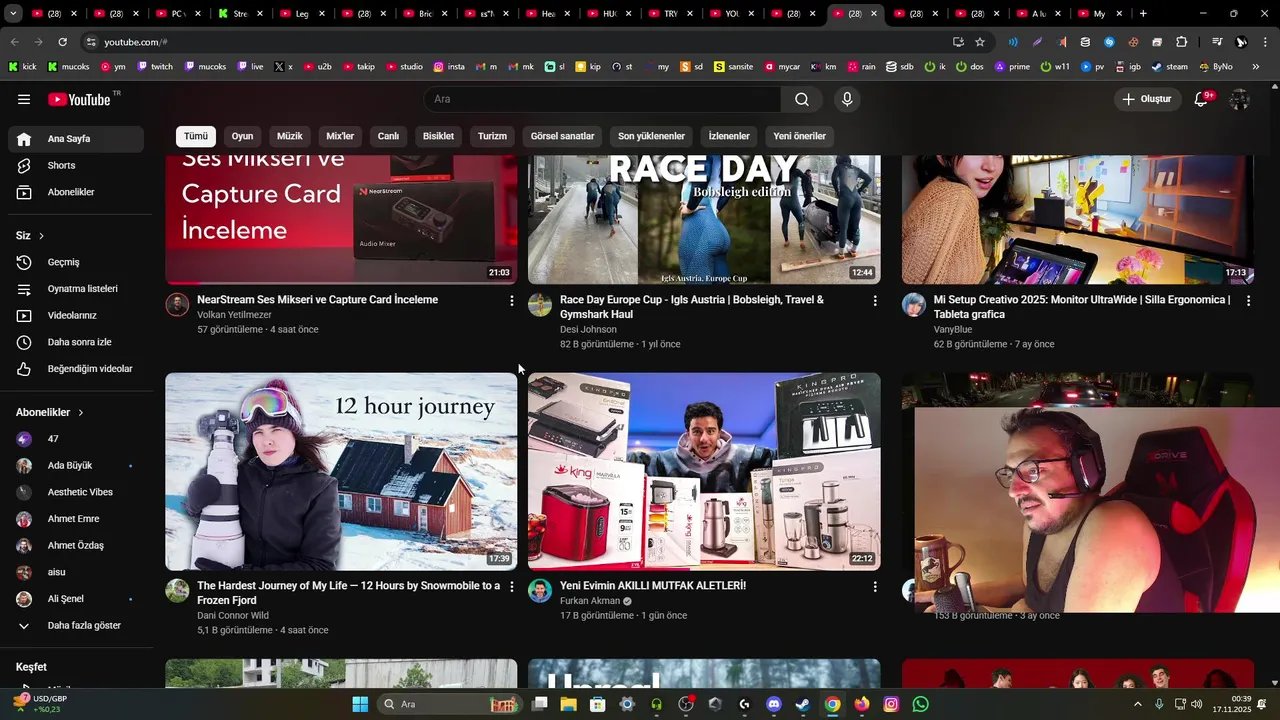Start voice search with the microphone icon

click(x=847, y=99)
